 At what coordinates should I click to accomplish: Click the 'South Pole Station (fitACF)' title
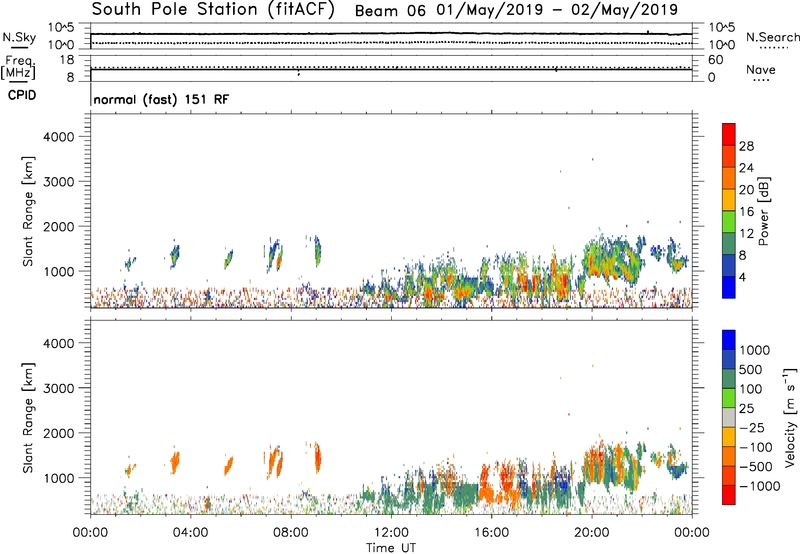(213, 9)
